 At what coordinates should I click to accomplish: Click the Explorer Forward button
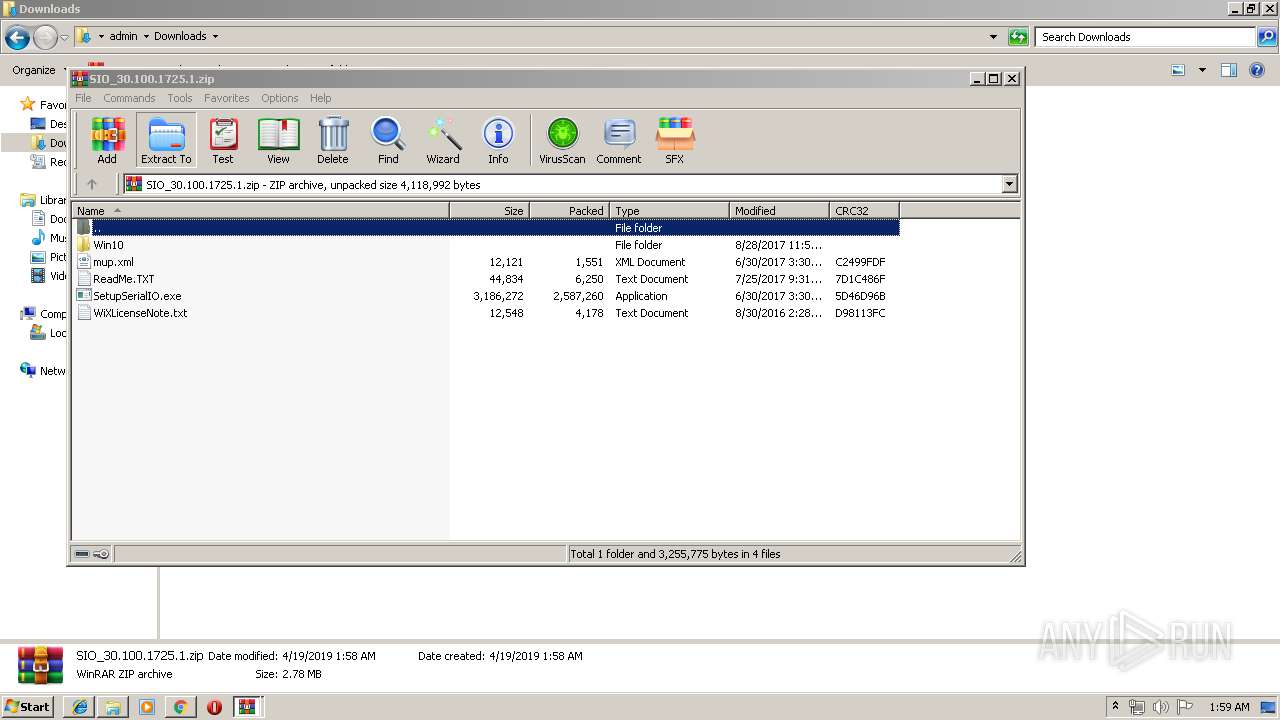tap(45, 38)
